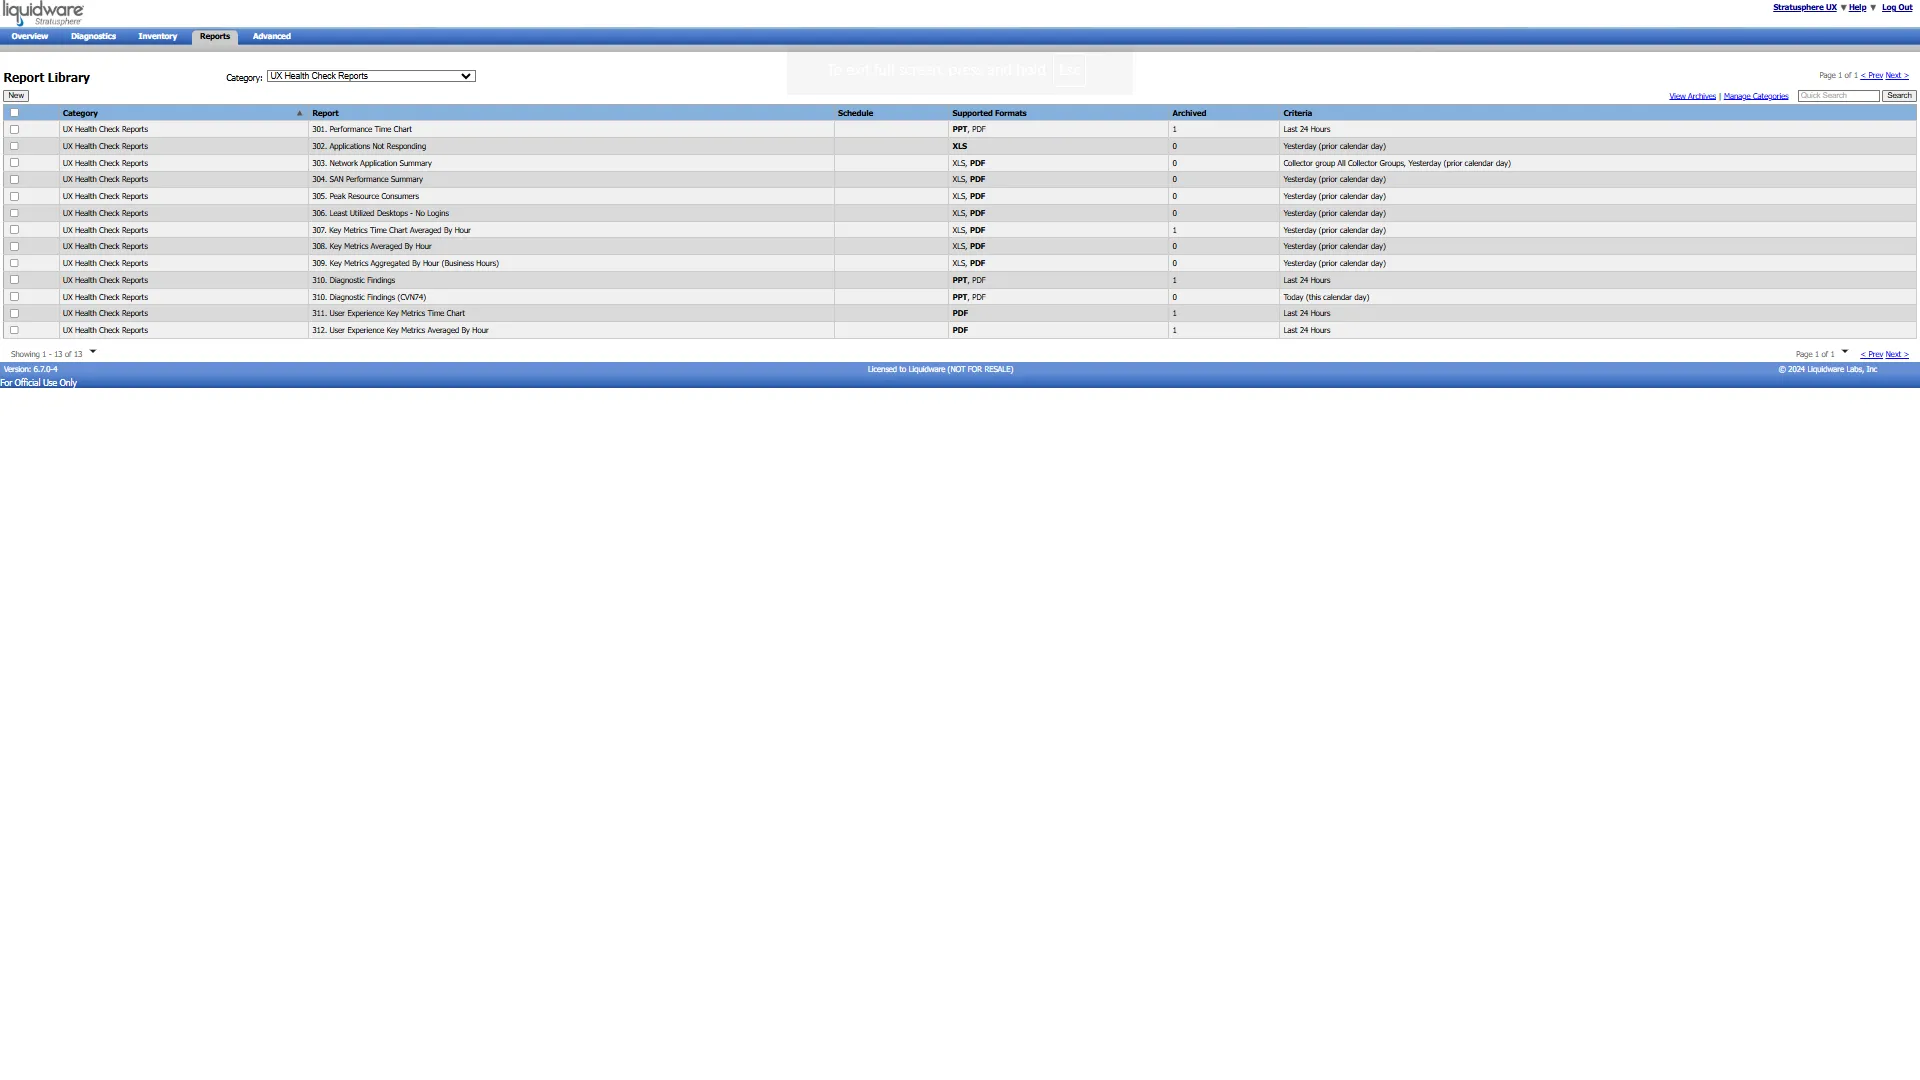Open the page dropdown arrow in the footer pagination
Image resolution: width=1920 pixels, height=1080 pixels.
(1845, 351)
